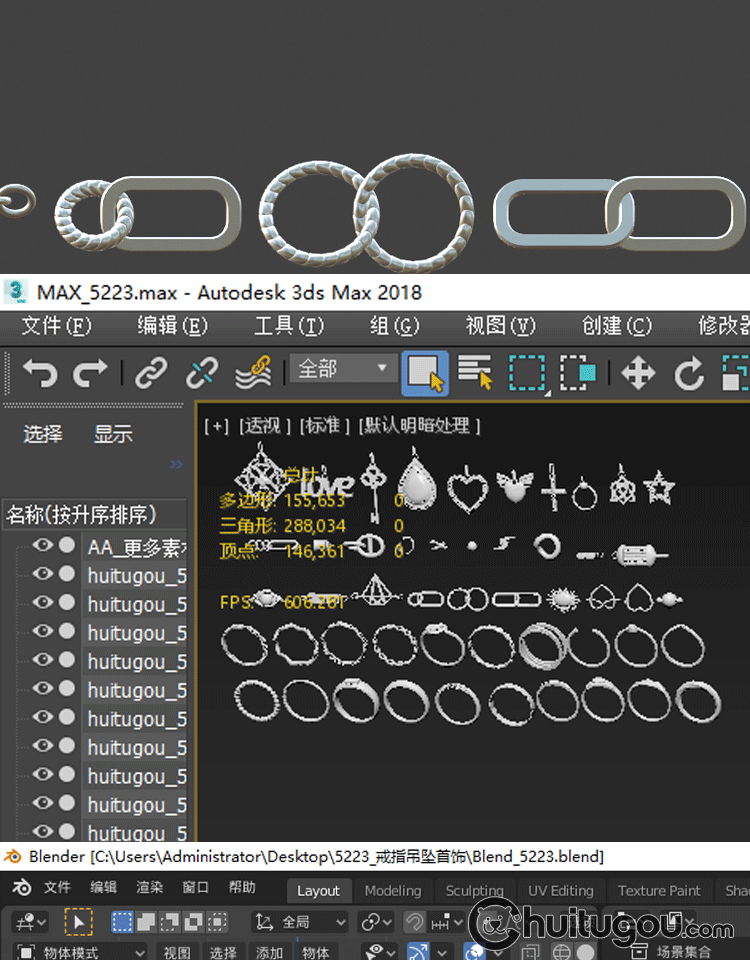The width and height of the screenshot is (750, 960).
Task: Click the Undo arrow in 3ds Max toolbar
Action: point(39,374)
